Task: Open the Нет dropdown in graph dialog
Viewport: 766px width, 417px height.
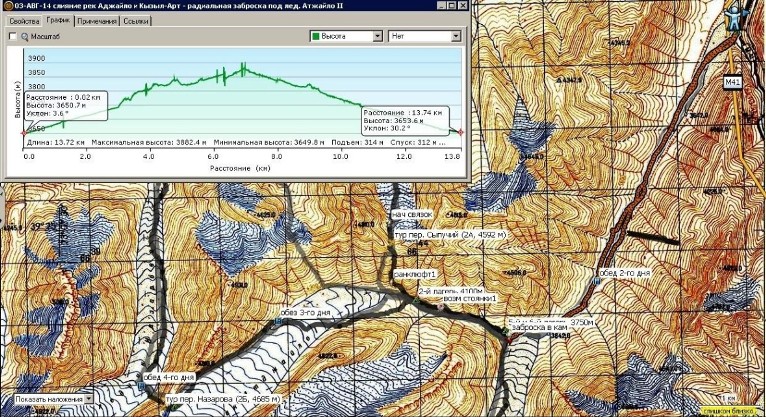Action: [x=455, y=36]
